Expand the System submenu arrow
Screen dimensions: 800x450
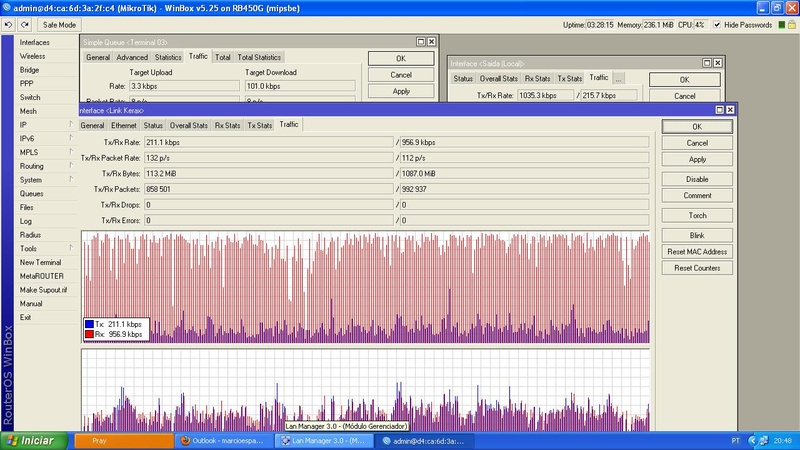[71, 180]
